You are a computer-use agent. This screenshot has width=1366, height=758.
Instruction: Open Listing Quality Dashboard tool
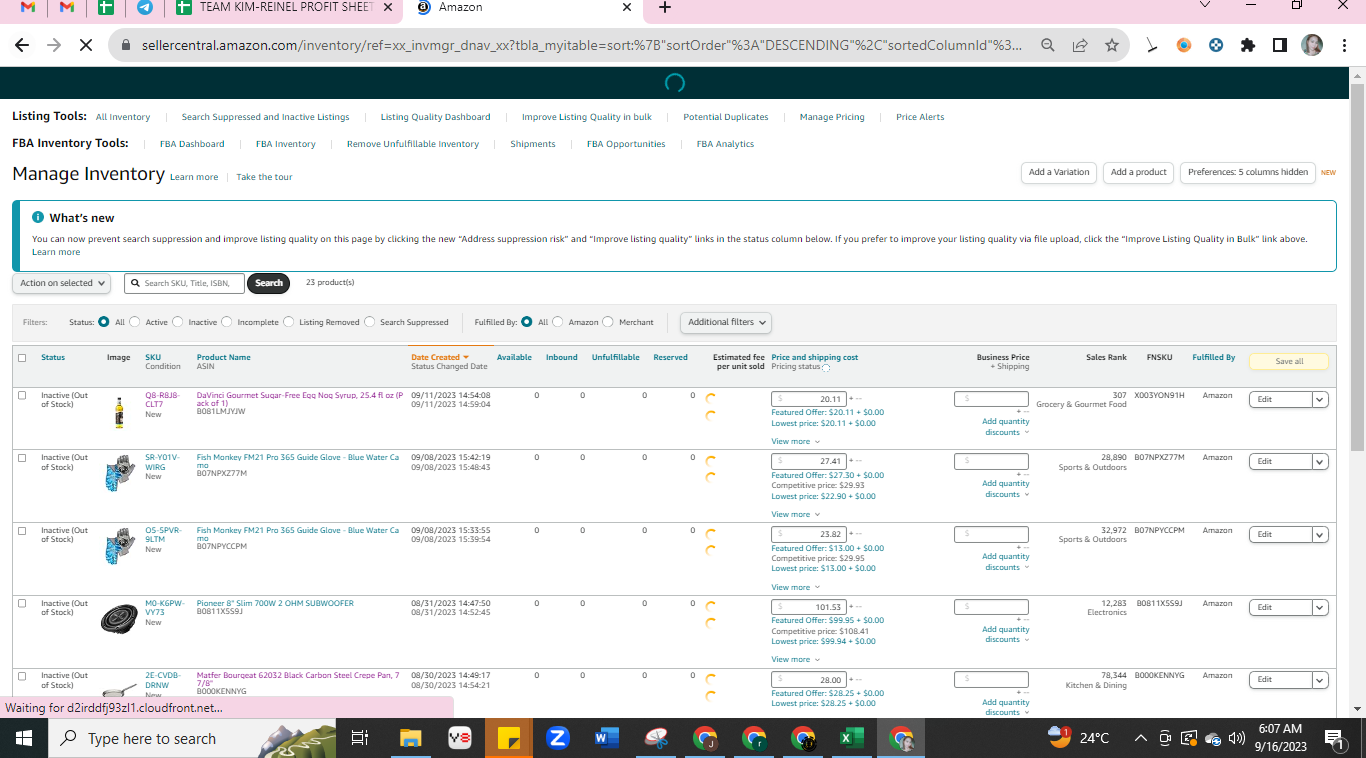(435, 117)
